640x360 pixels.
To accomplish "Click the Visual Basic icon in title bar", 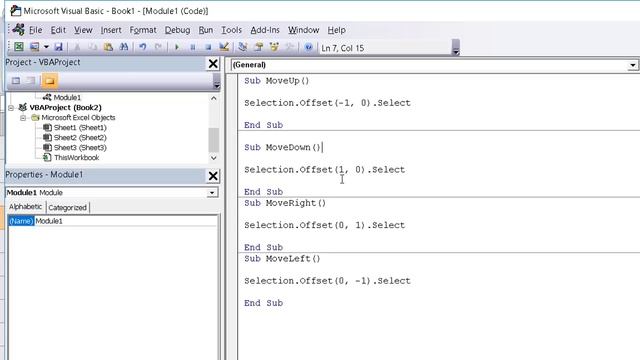I will click(16, 11).
